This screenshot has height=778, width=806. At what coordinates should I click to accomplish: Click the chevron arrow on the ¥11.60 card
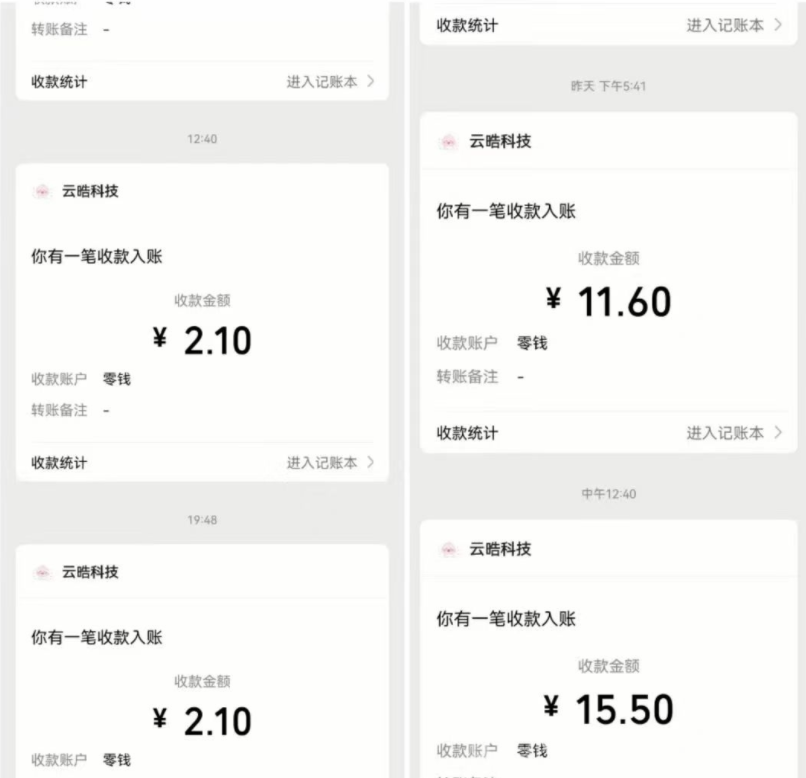pos(778,433)
